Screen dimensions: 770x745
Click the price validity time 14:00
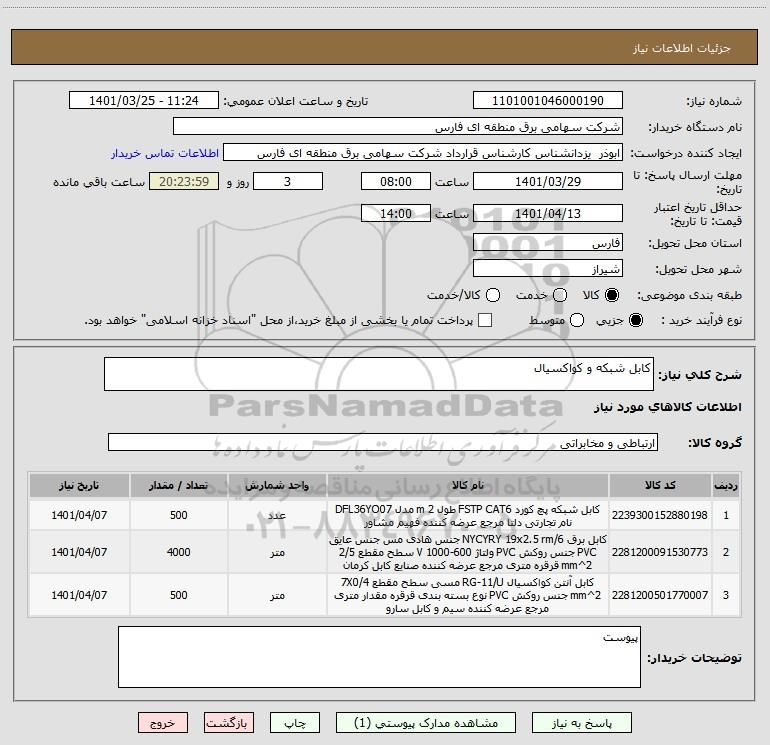(x=396, y=213)
